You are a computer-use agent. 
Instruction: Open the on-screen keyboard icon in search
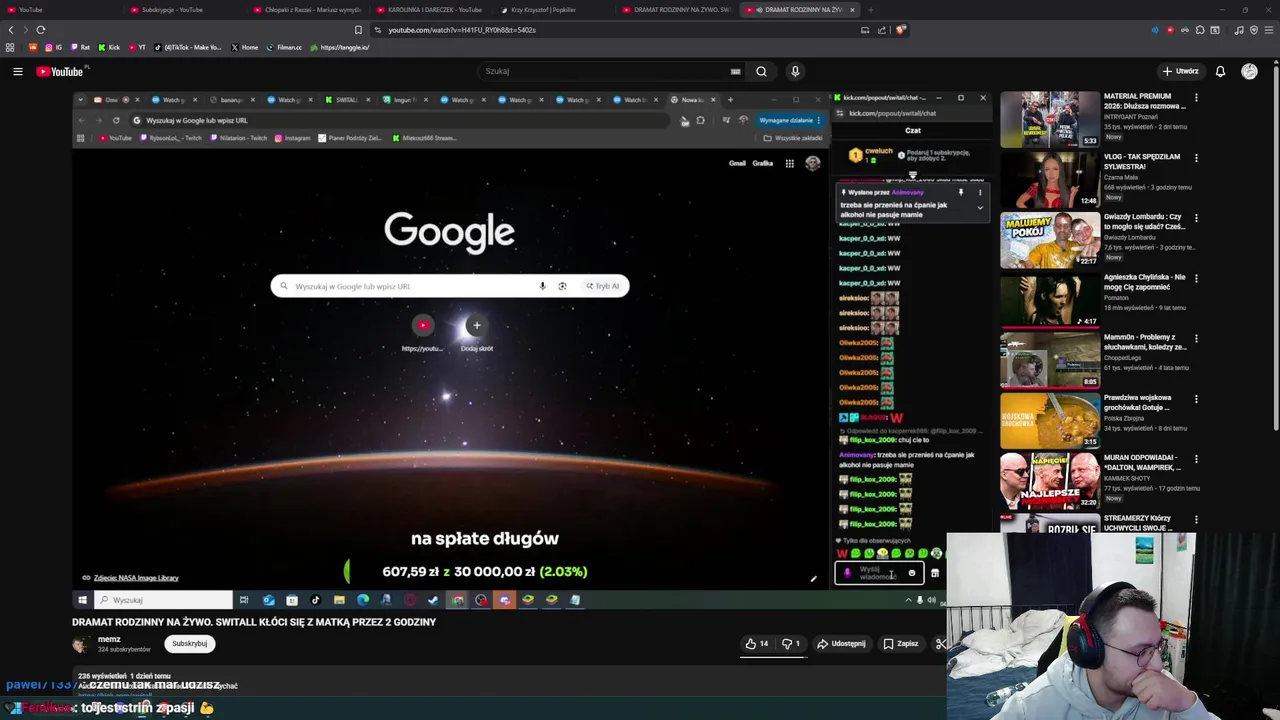735,71
